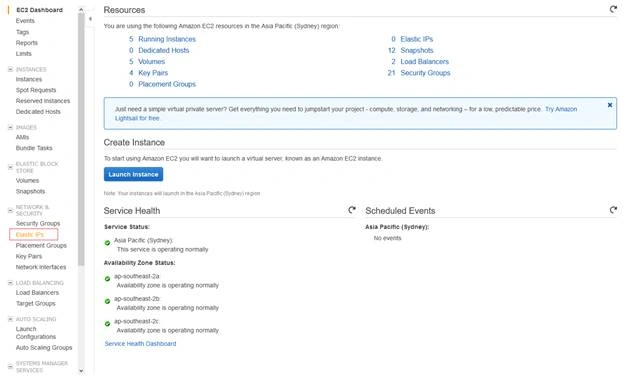
Task: Click the Snapshots count 12
Action: click(392, 50)
